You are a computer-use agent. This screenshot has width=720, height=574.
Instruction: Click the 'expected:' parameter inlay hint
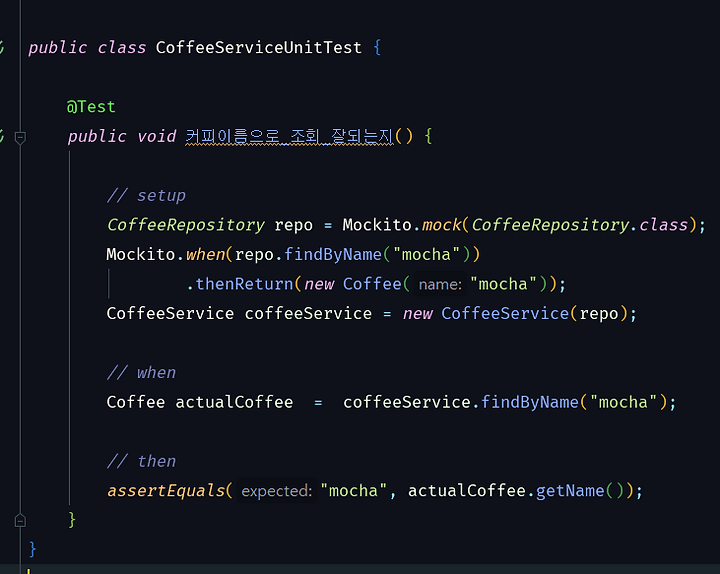[276, 491]
